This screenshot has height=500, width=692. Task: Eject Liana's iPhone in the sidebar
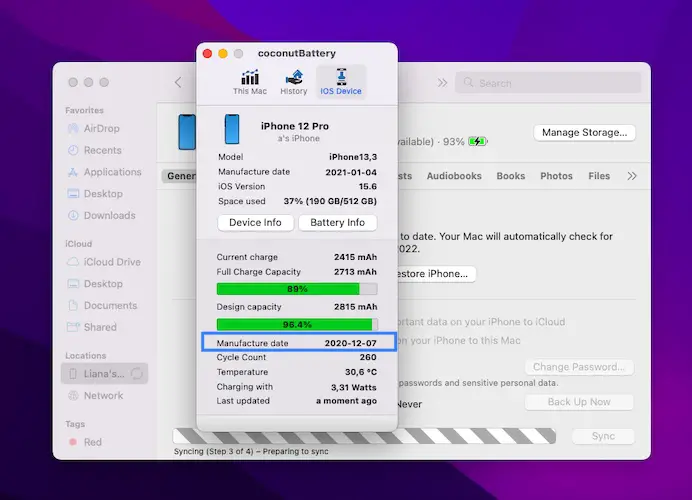click(136, 374)
